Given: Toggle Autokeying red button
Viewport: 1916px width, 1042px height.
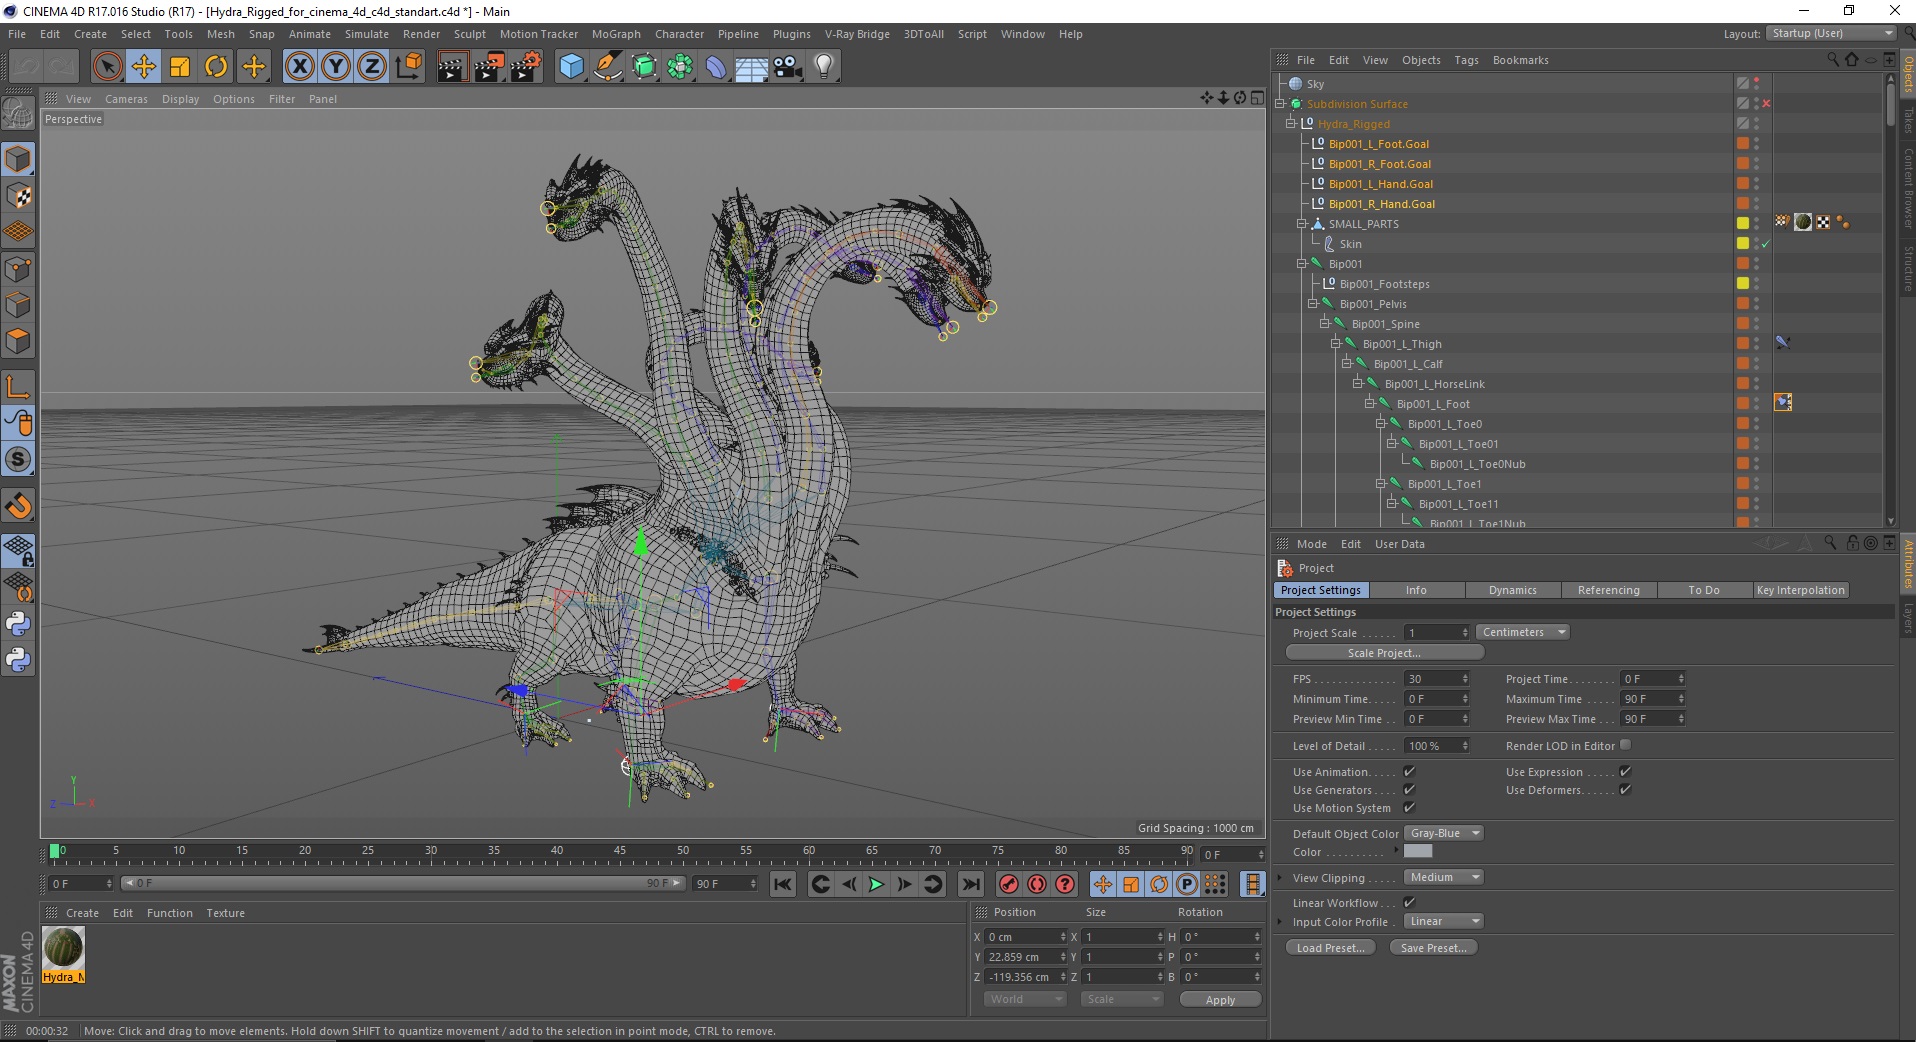Looking at the screenshot, I should pyautogui.click(x=1037, y=884).
